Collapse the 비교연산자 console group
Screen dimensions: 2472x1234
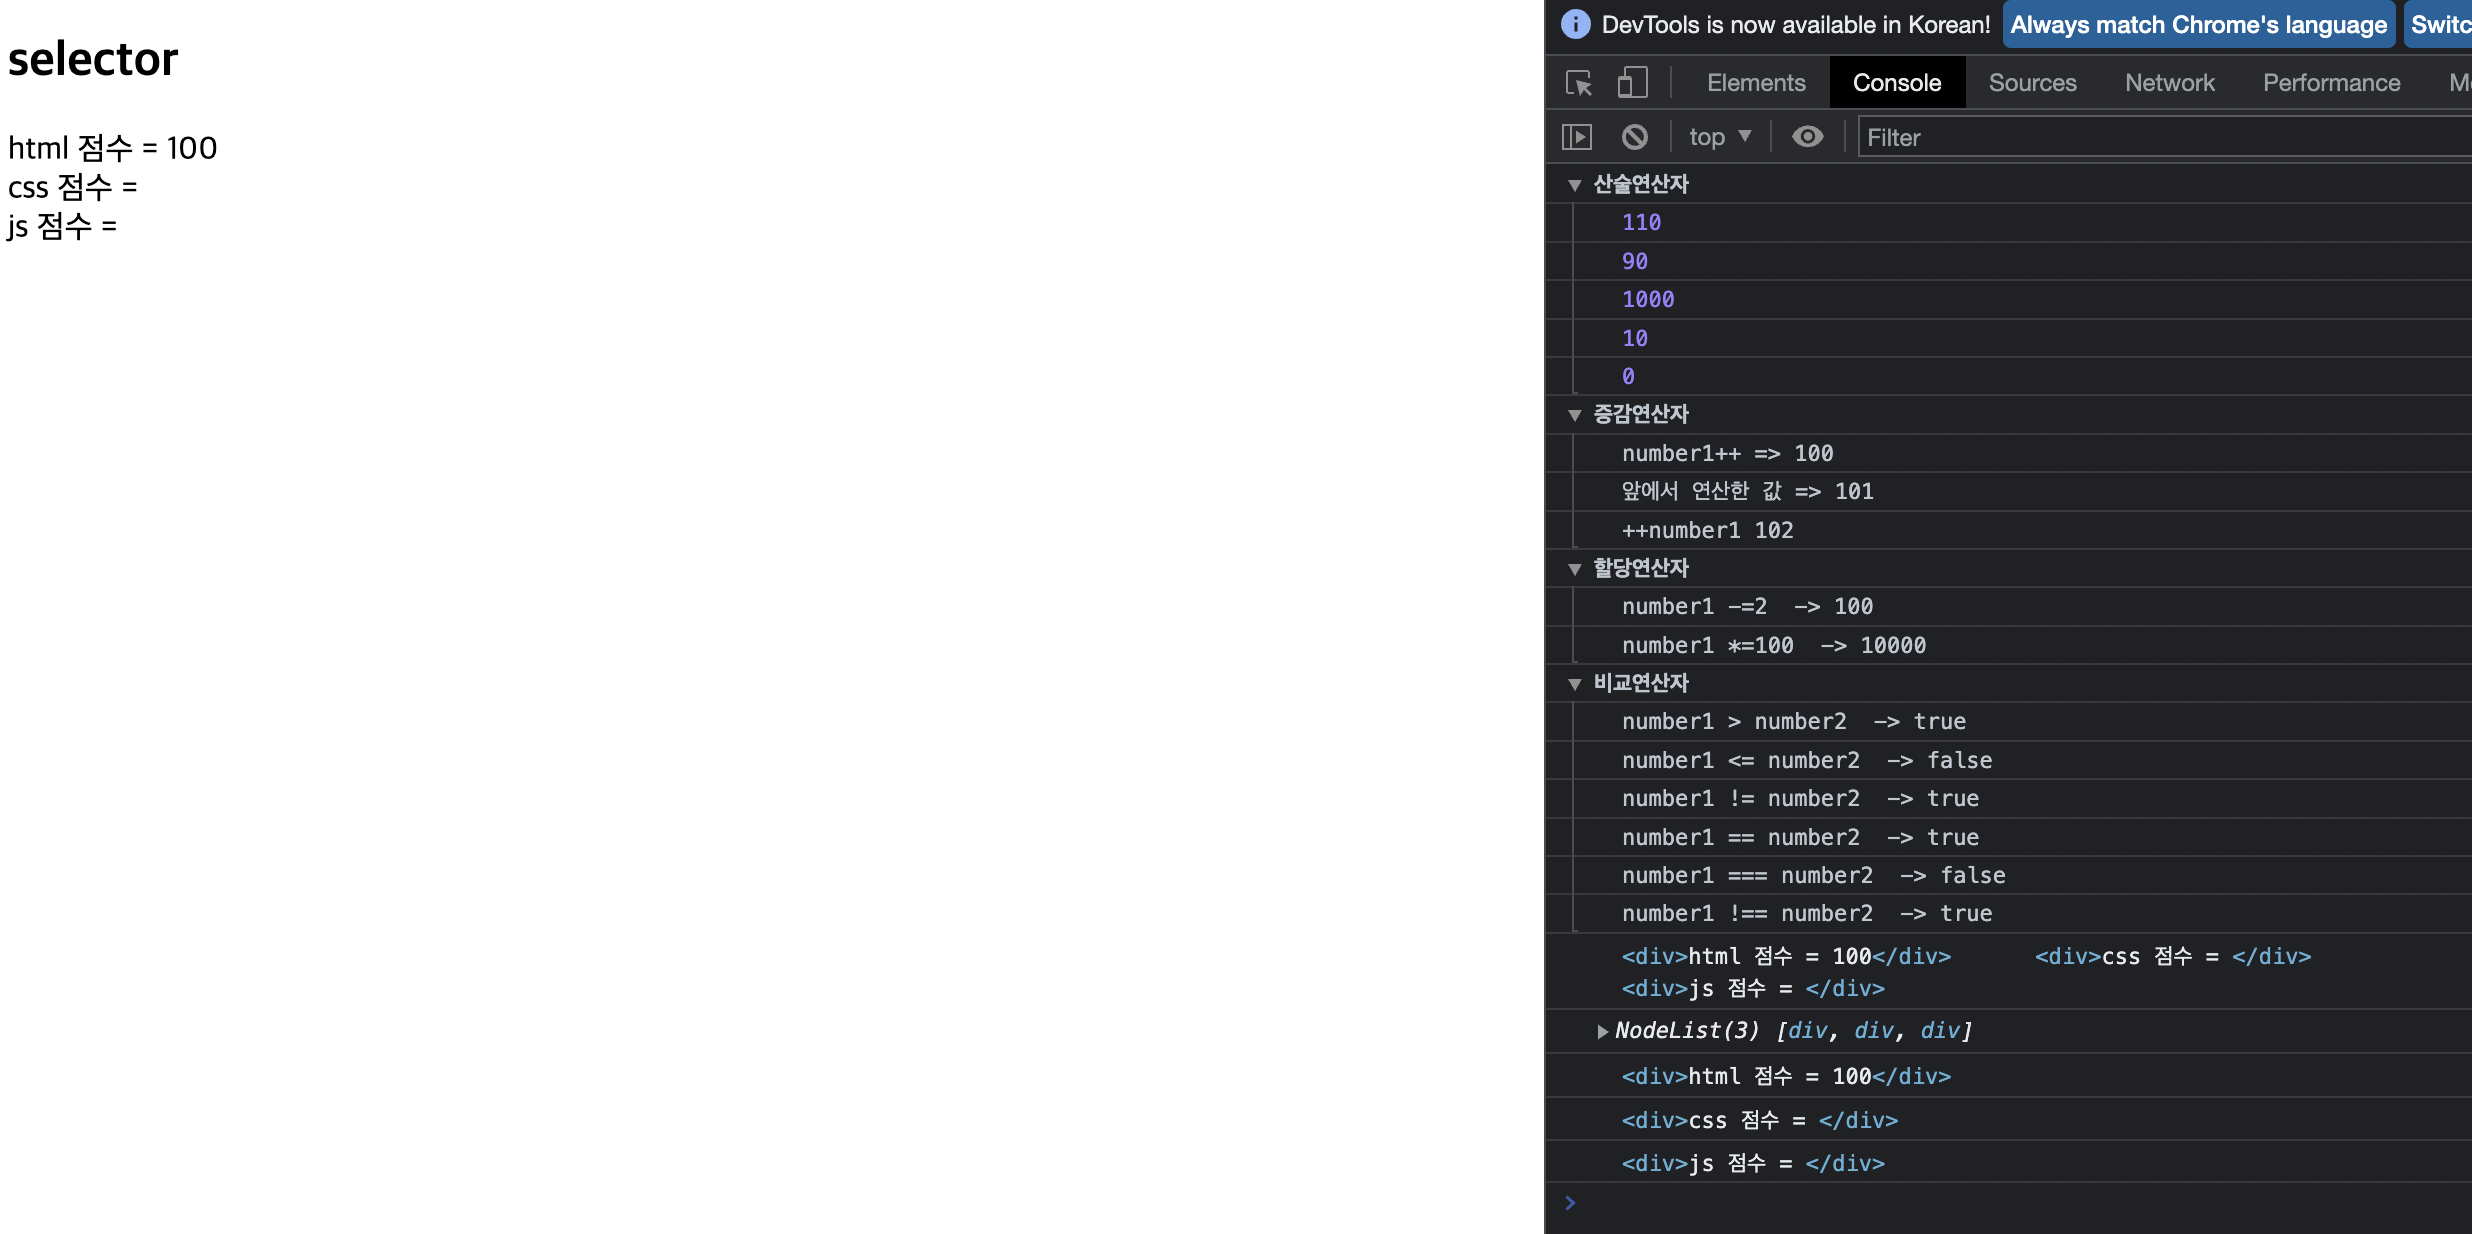point(1575,684)
